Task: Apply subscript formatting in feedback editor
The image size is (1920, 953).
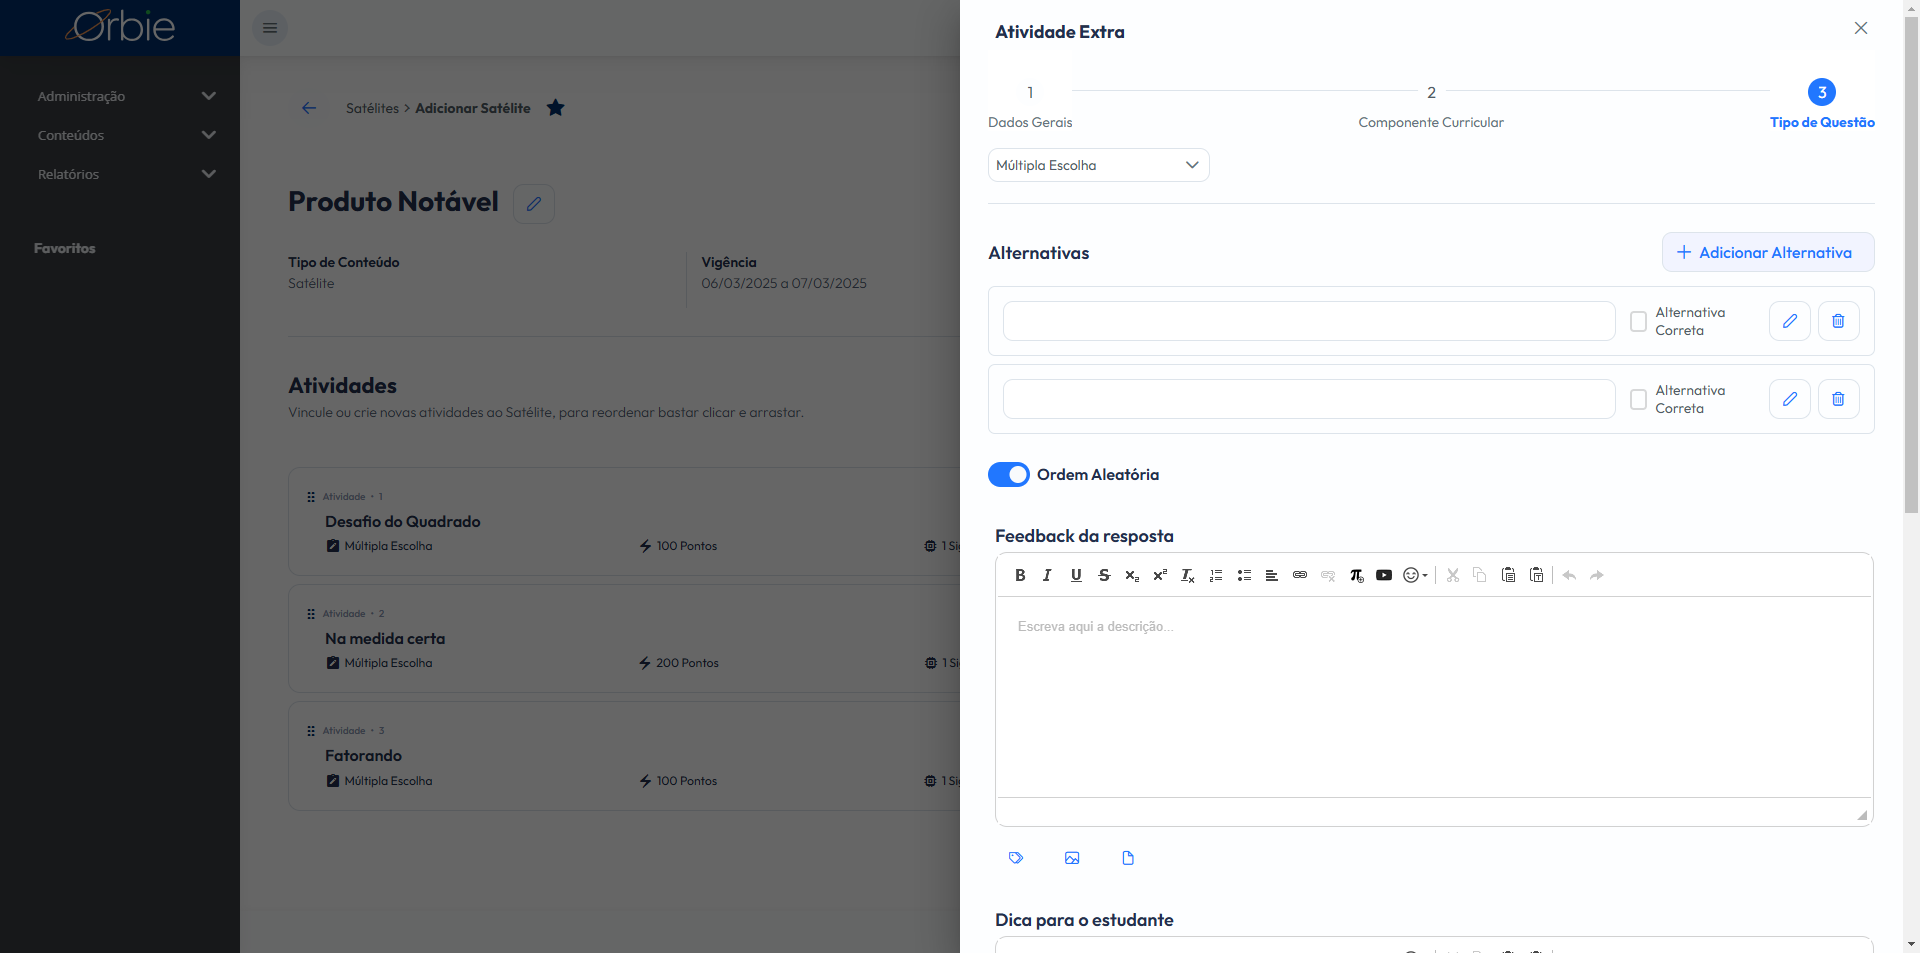Action: tap(1132, 575)
